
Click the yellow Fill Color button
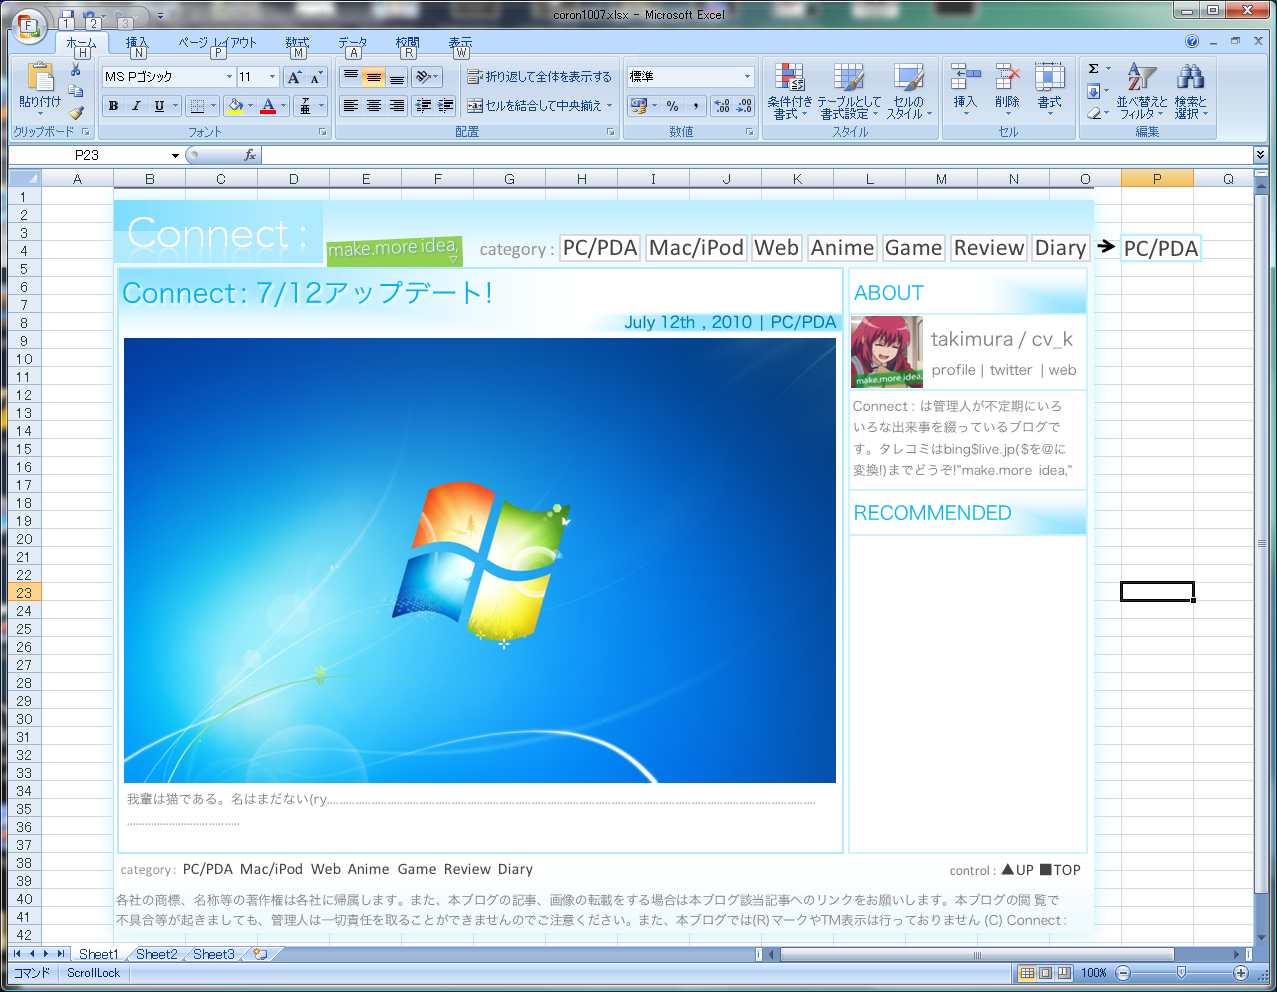click(235, 105)
